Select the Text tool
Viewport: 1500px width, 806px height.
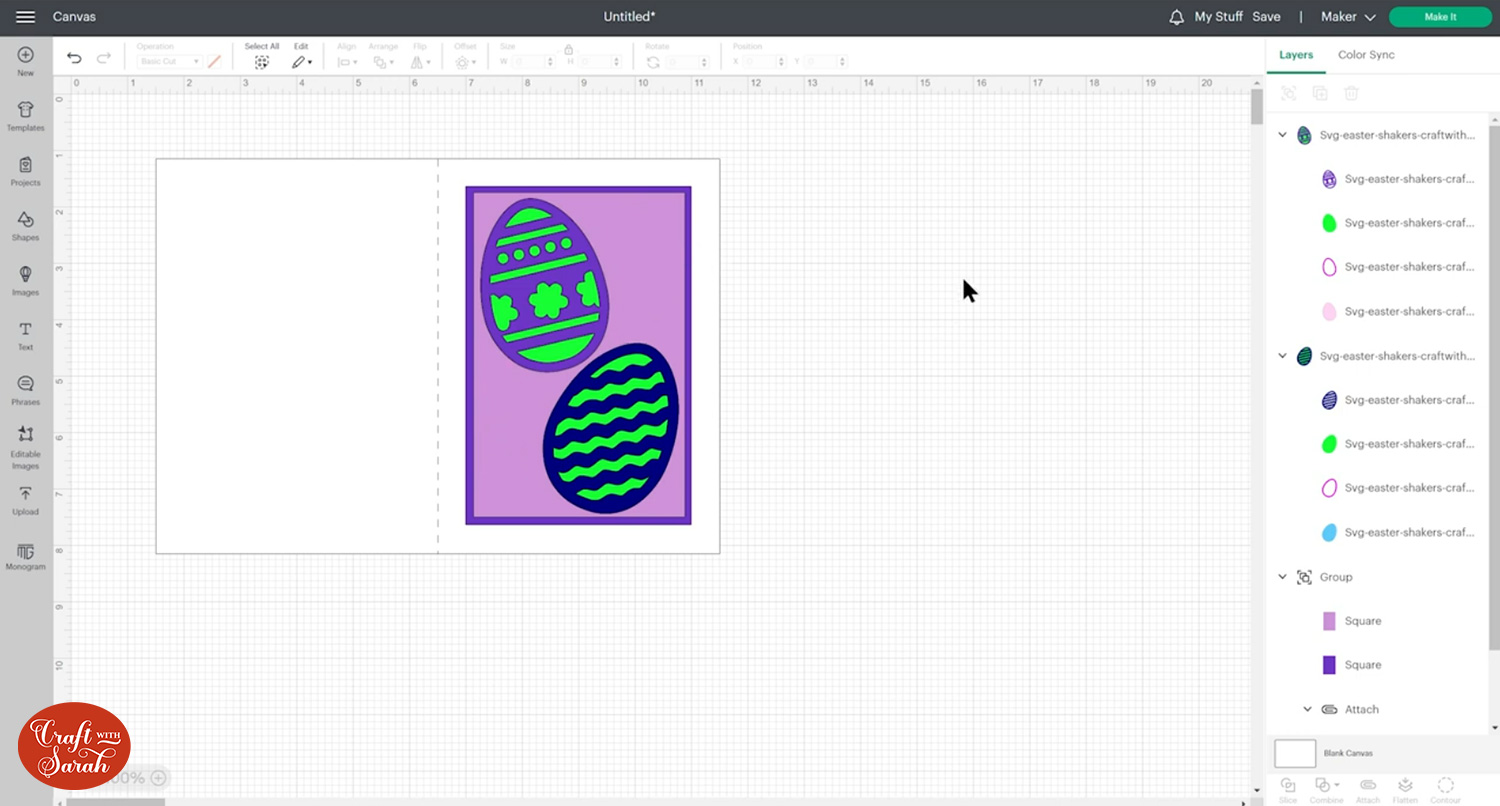click(x=25, y=336)
